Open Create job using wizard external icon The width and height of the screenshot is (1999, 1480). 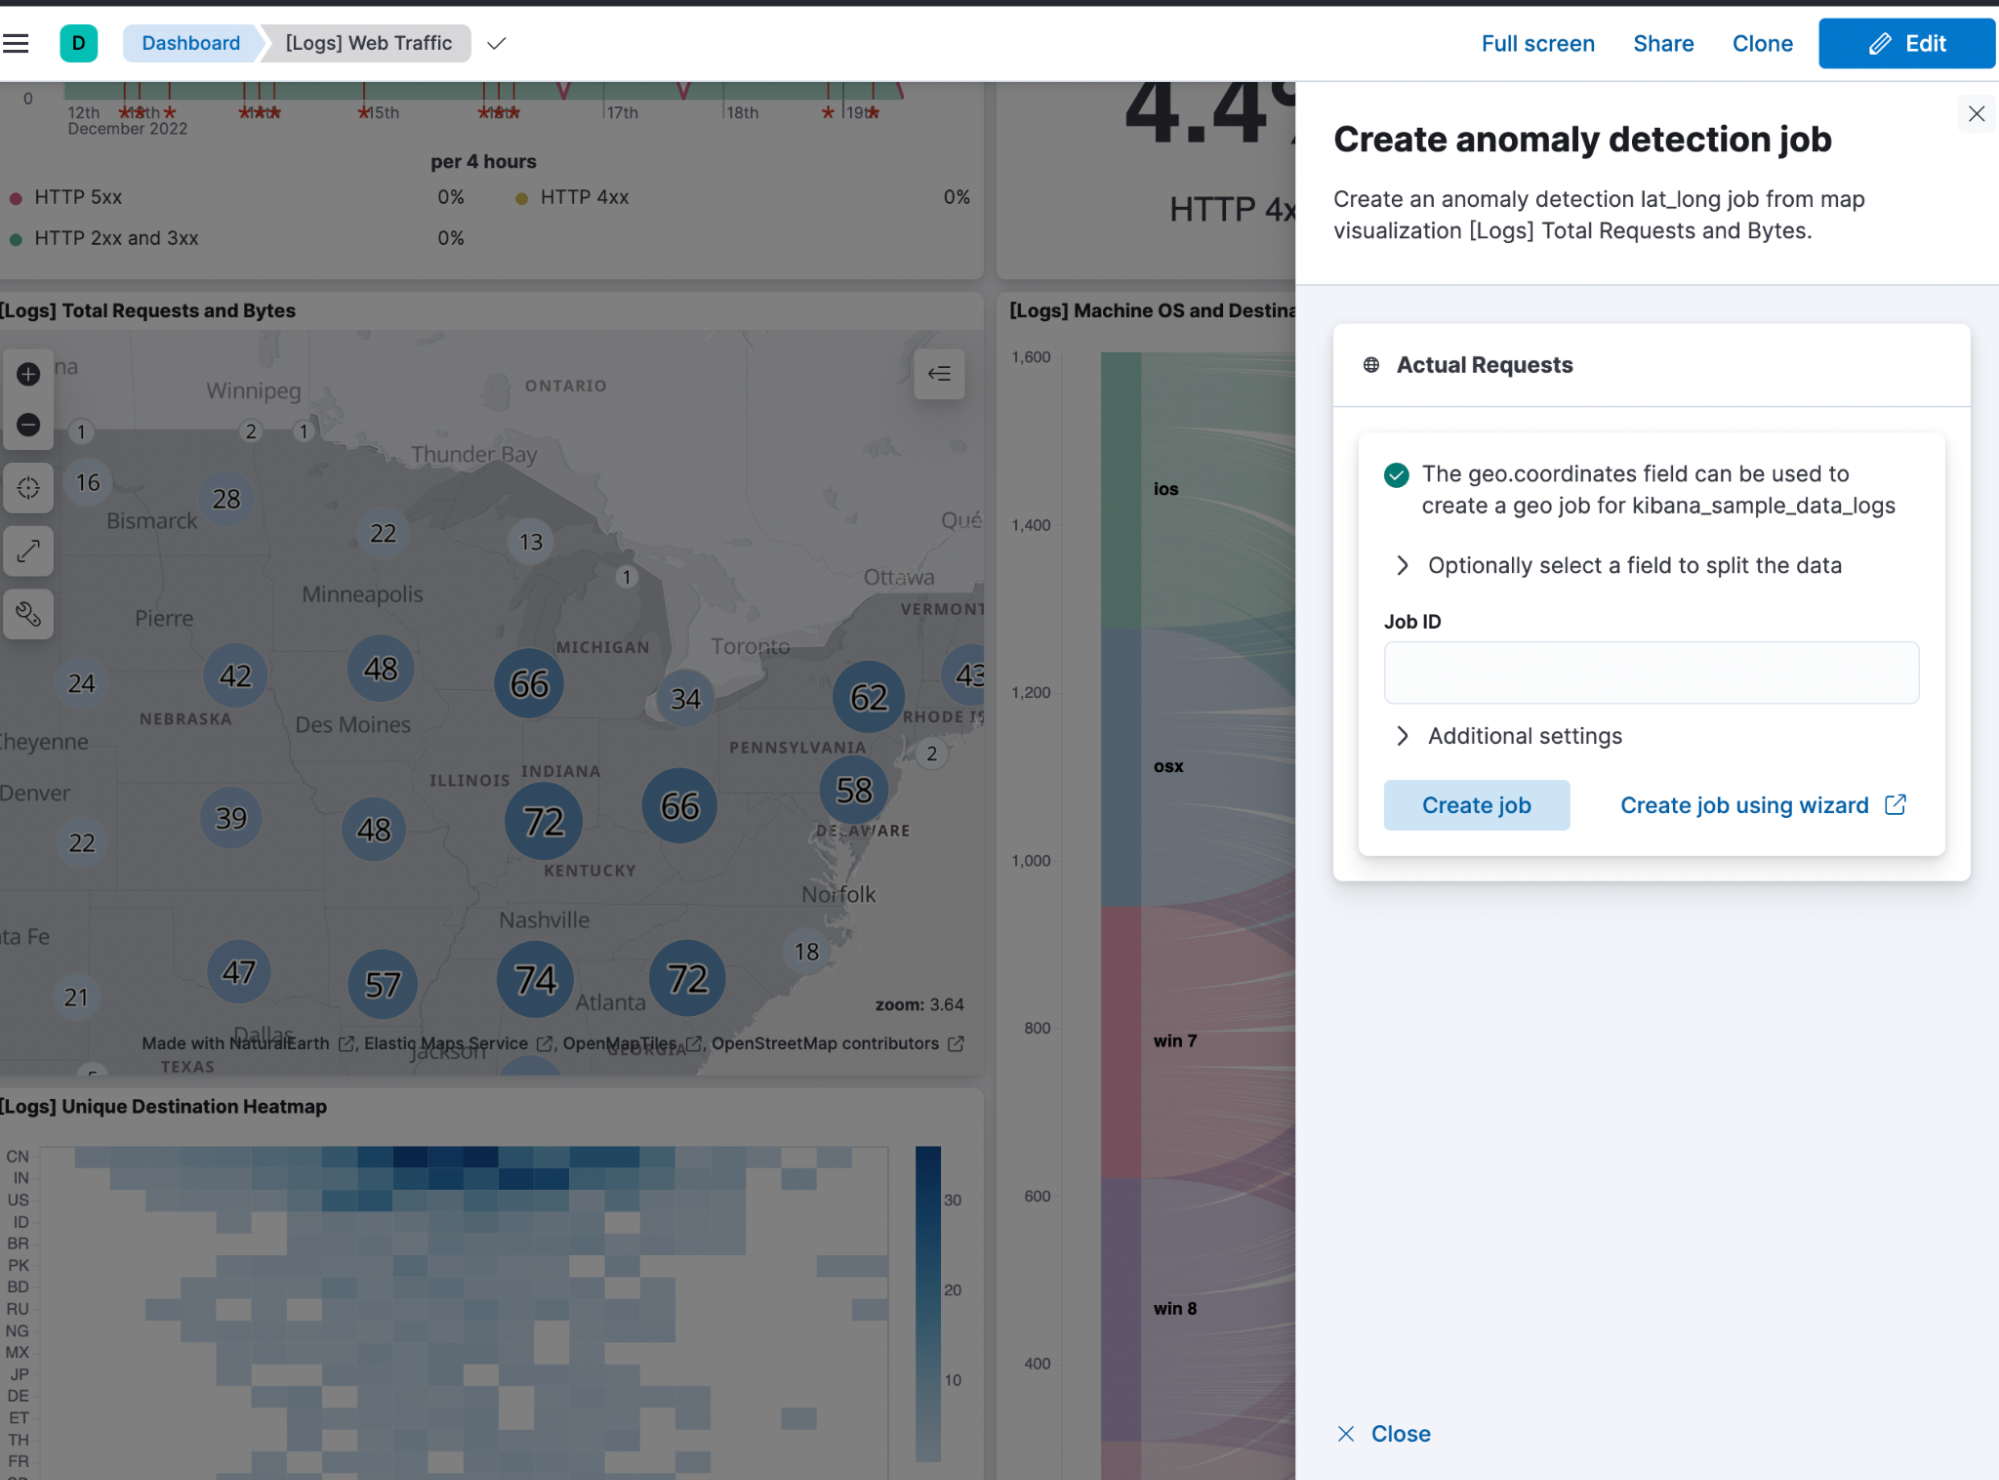point(1895,805)
